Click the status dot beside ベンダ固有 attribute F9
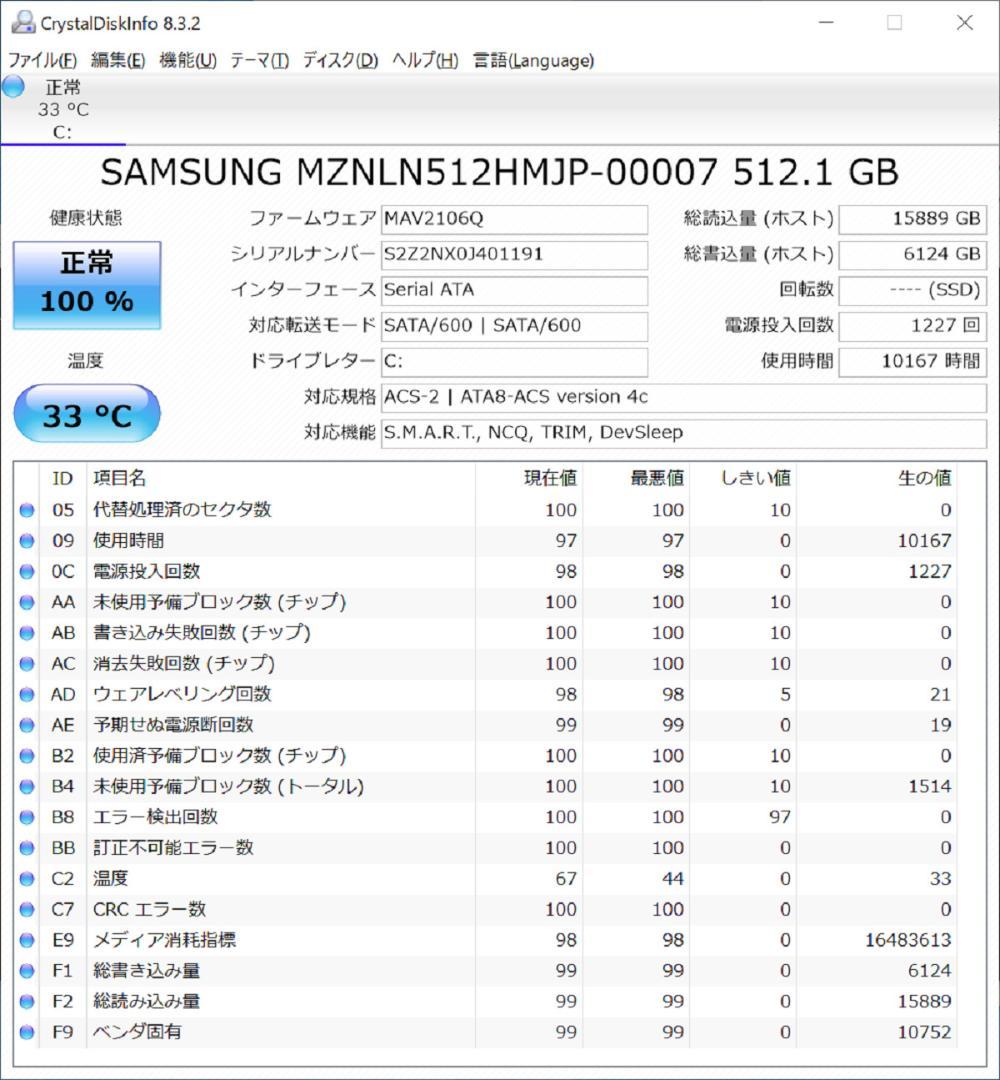The width and height of the screenshot is (1000, 1080). (x=28, y=1031)
